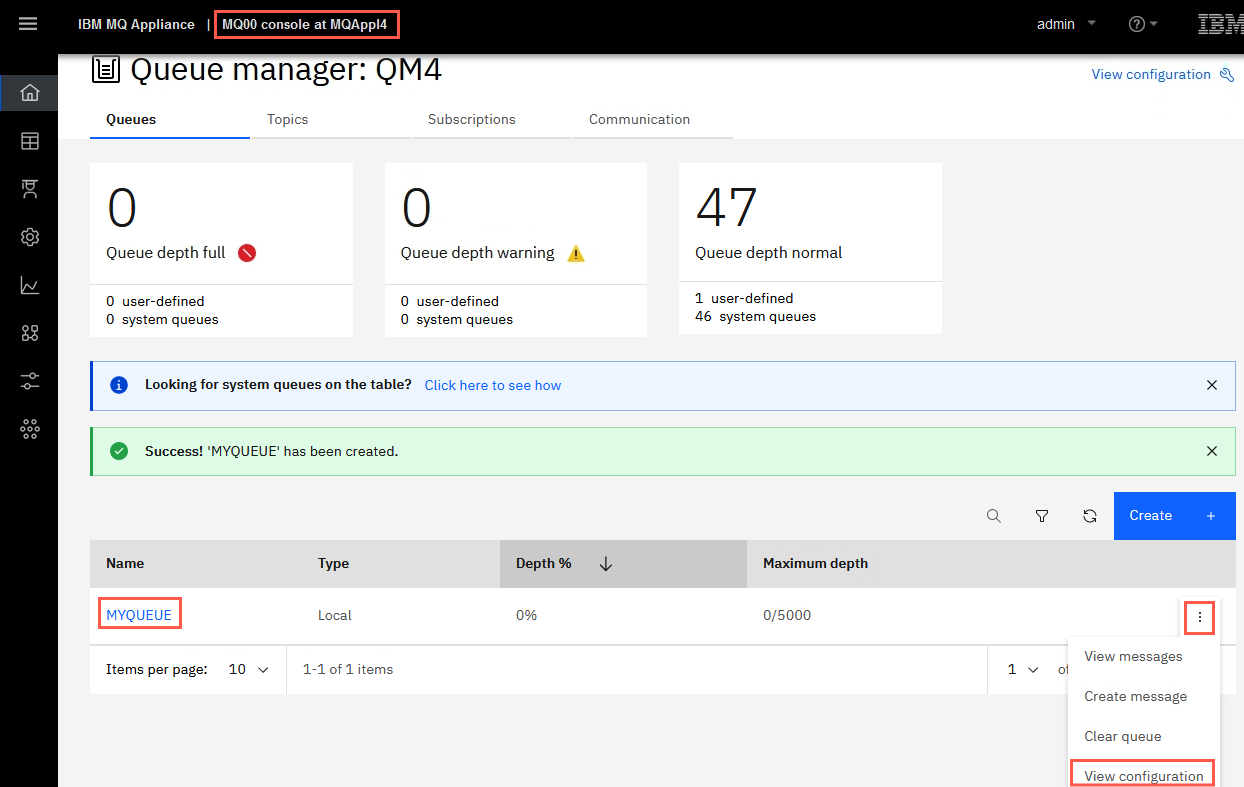This screenshot has height=787, width=1244.
Task: Open the page number selector
Action: pyautogui.click(x=1023, y=669)
